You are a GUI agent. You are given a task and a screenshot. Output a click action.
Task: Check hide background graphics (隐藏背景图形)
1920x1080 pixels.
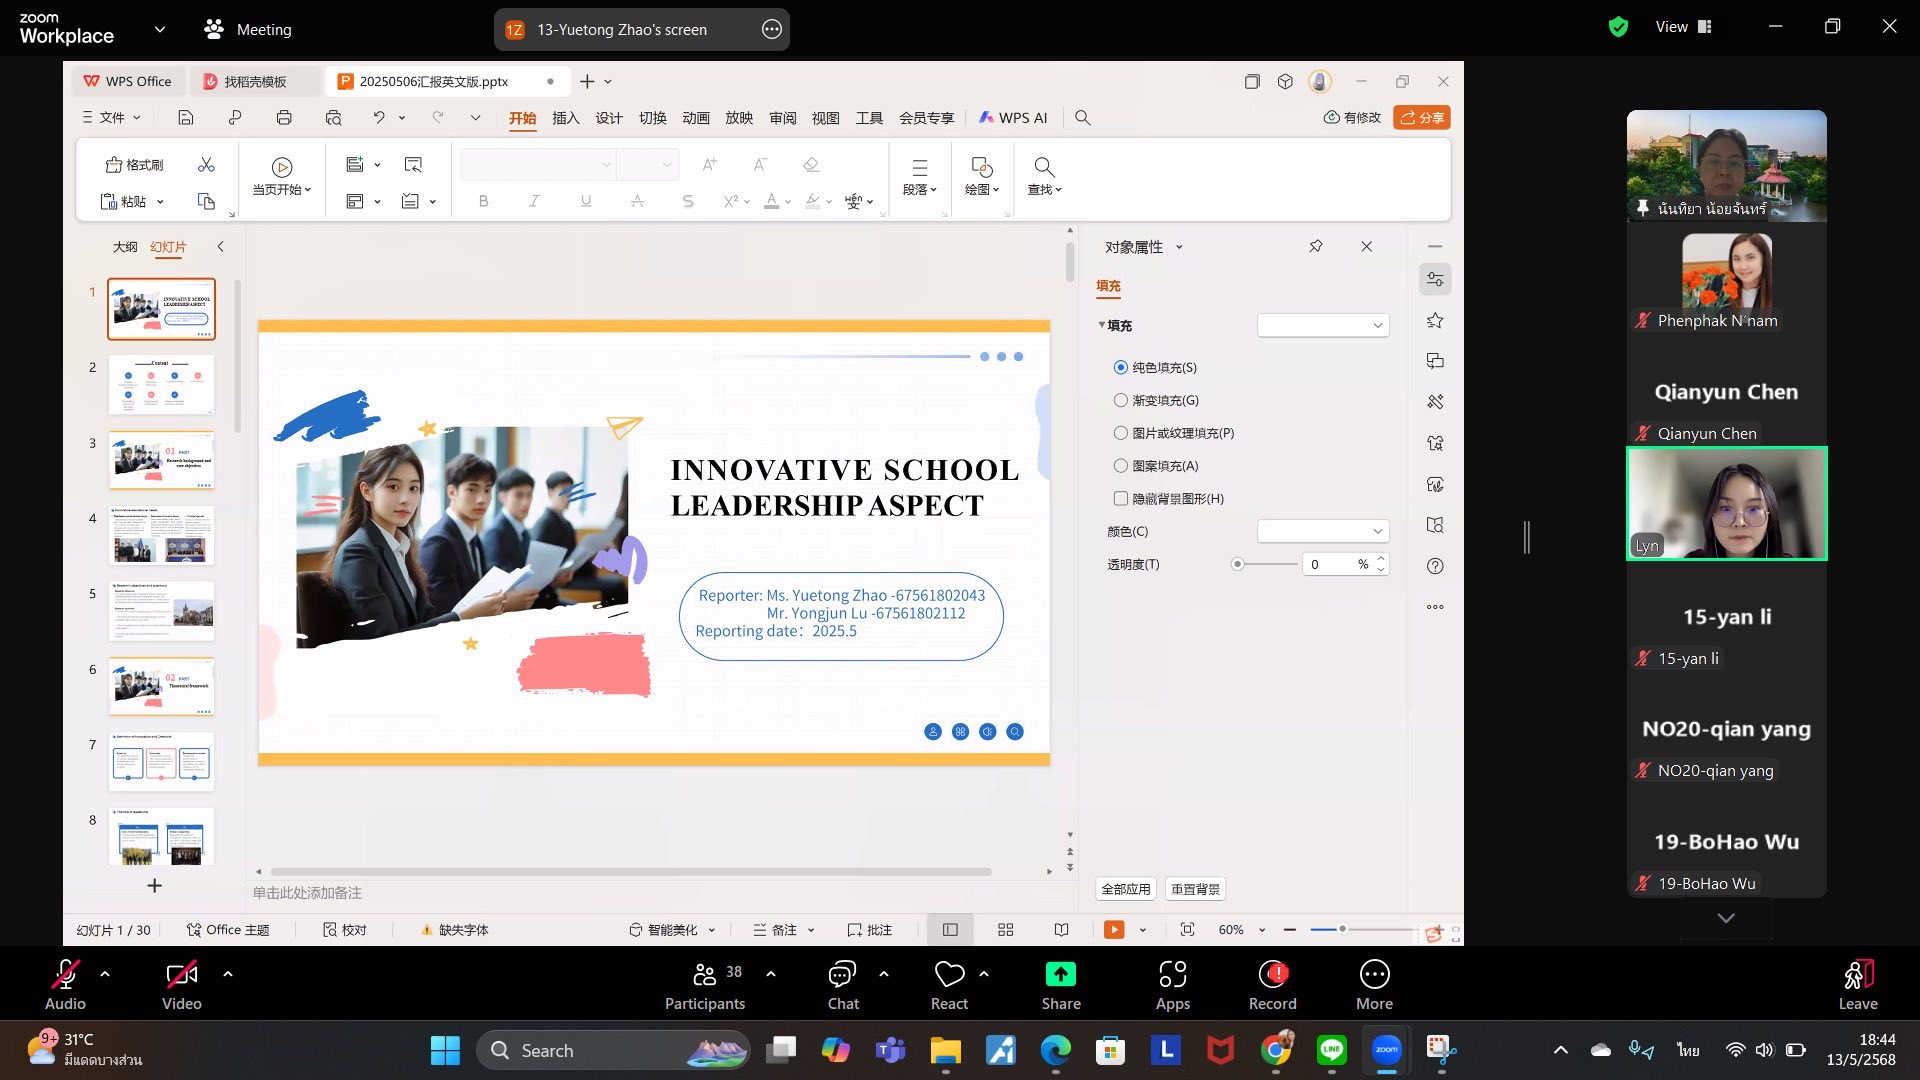[x=1121, y=498]
